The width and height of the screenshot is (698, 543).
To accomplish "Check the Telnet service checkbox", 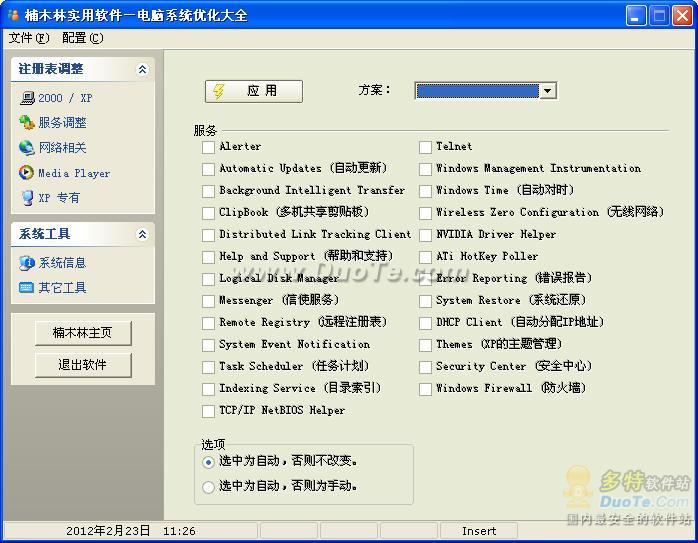I will [425, 147].
